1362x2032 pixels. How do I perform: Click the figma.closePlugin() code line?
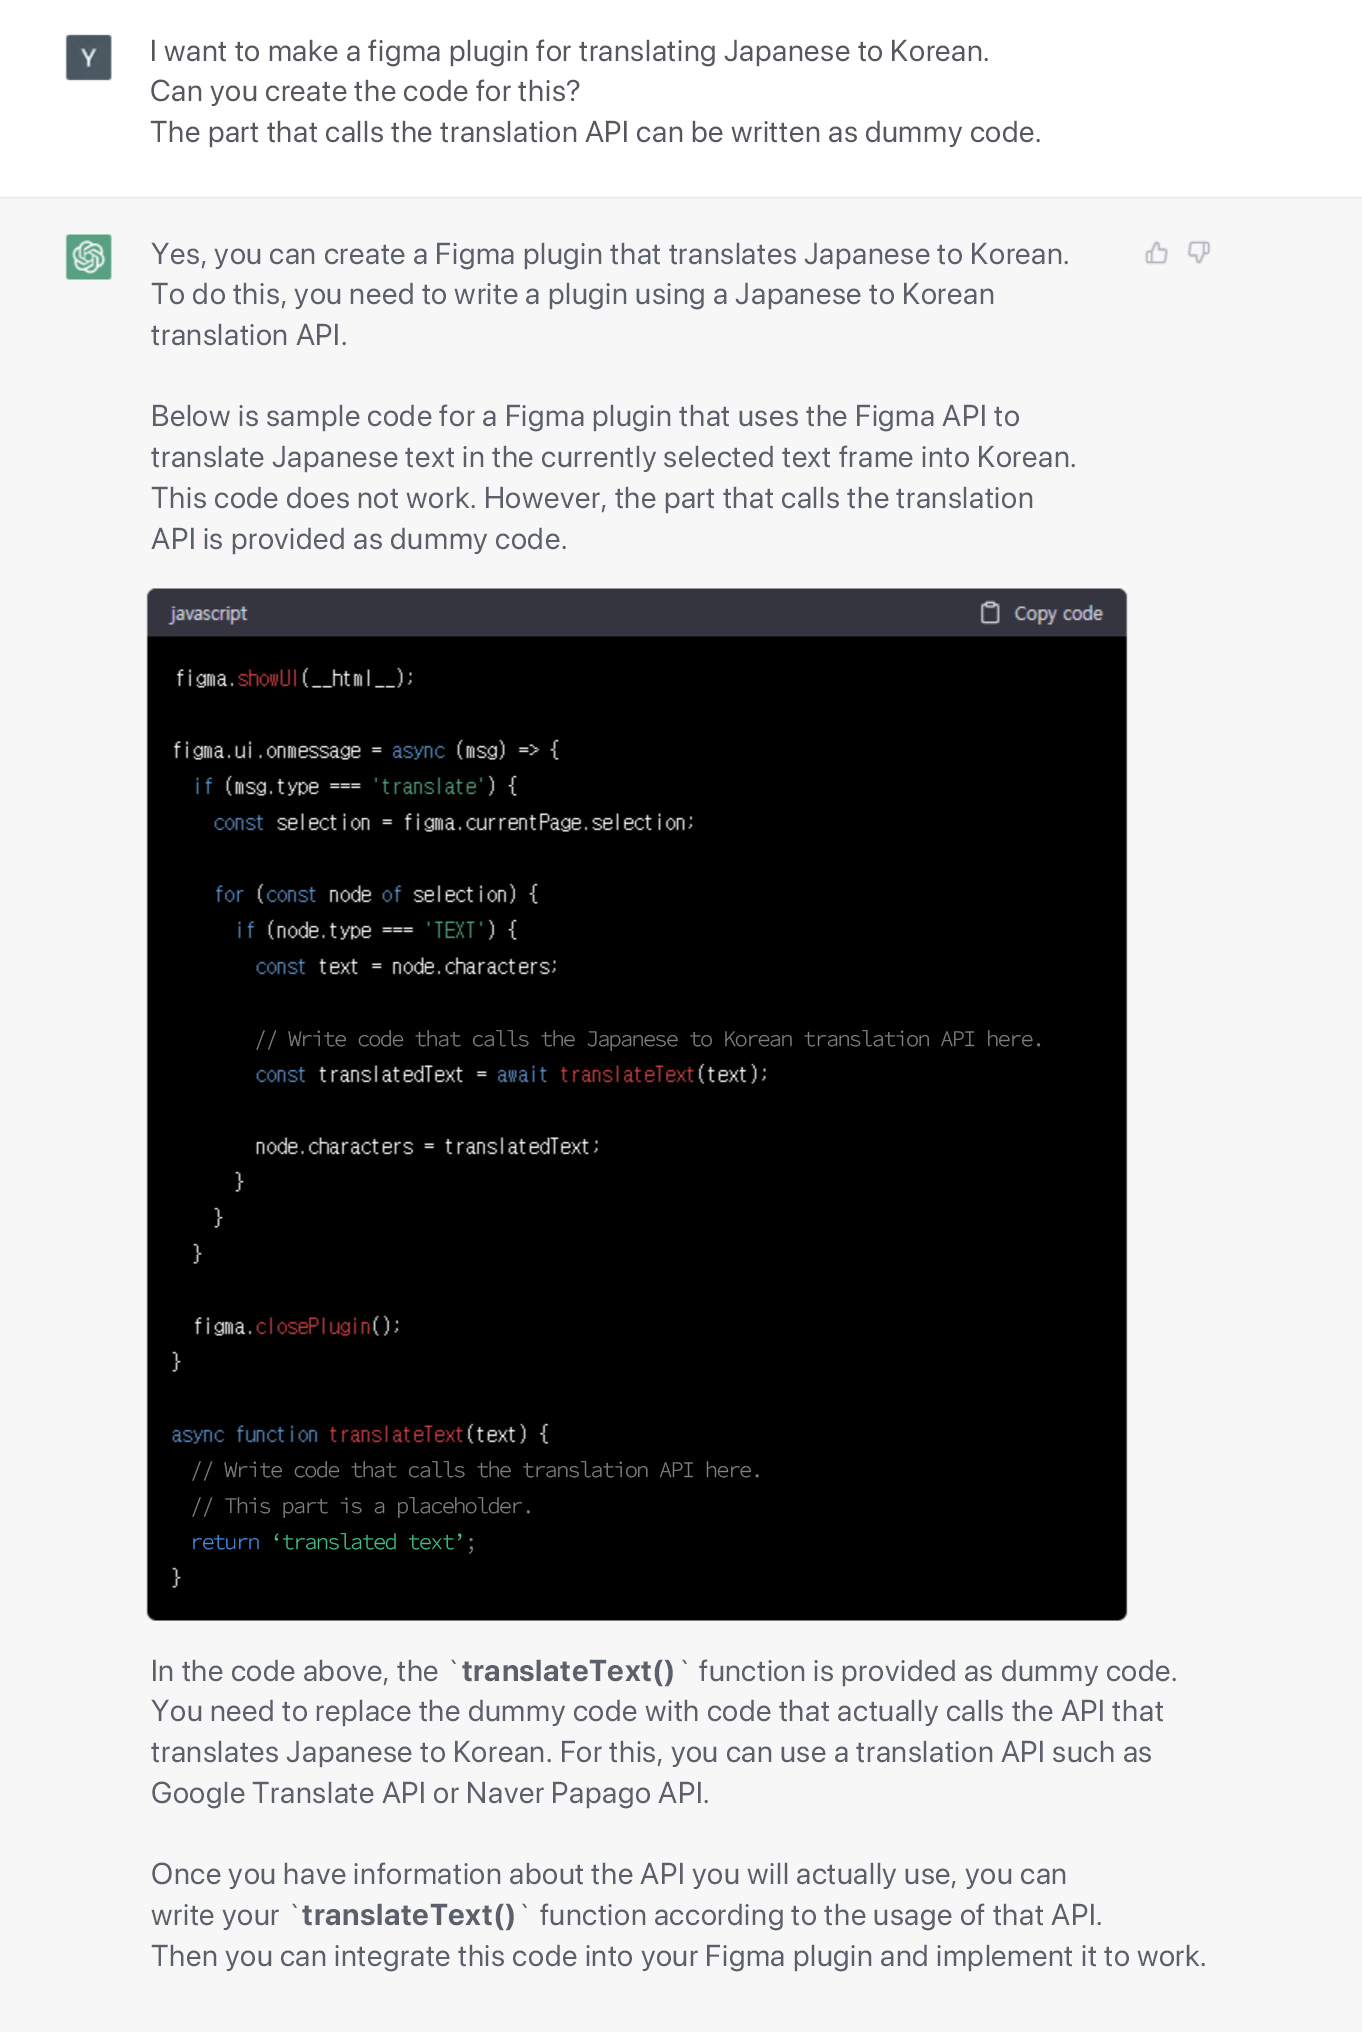(297, 1326)
